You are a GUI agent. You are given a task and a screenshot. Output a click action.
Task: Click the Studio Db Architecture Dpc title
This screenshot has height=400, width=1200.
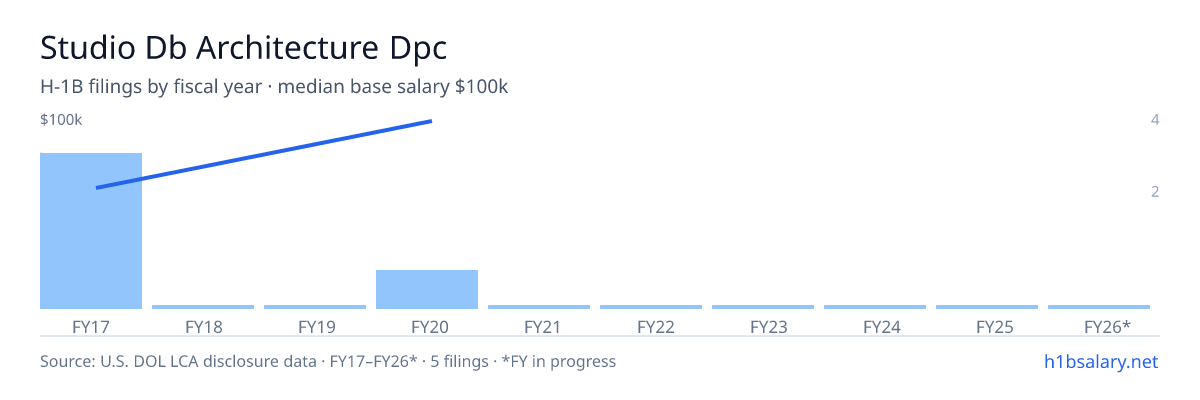244,48
